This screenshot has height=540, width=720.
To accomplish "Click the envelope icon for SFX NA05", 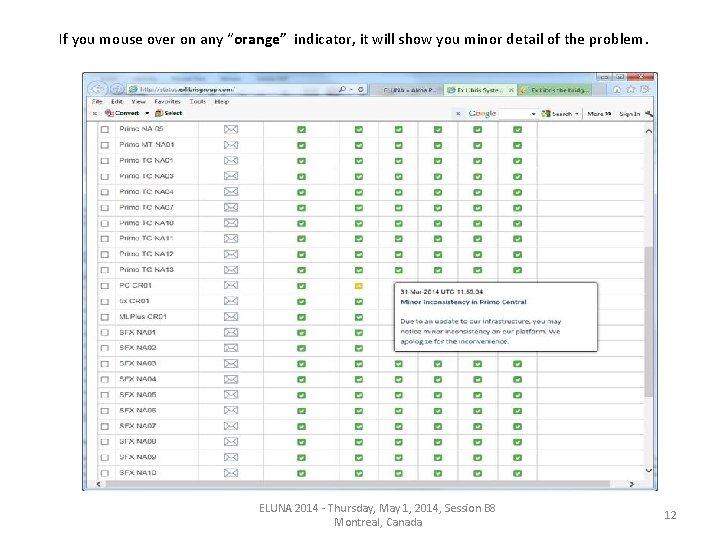I will [x=231, y=394].
